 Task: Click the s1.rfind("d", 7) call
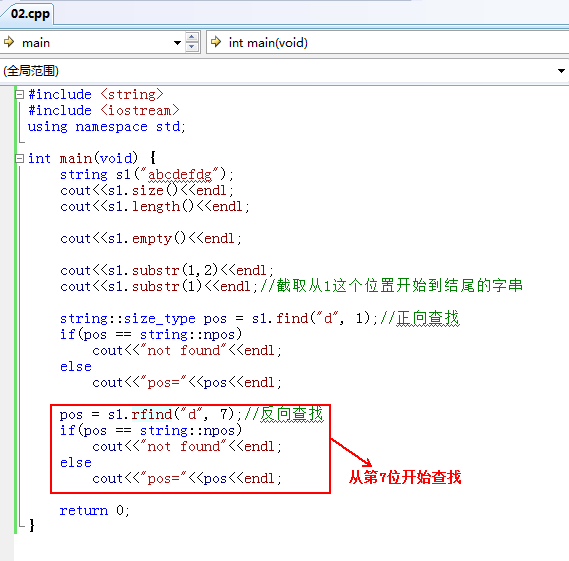click(x=172, y=414)
